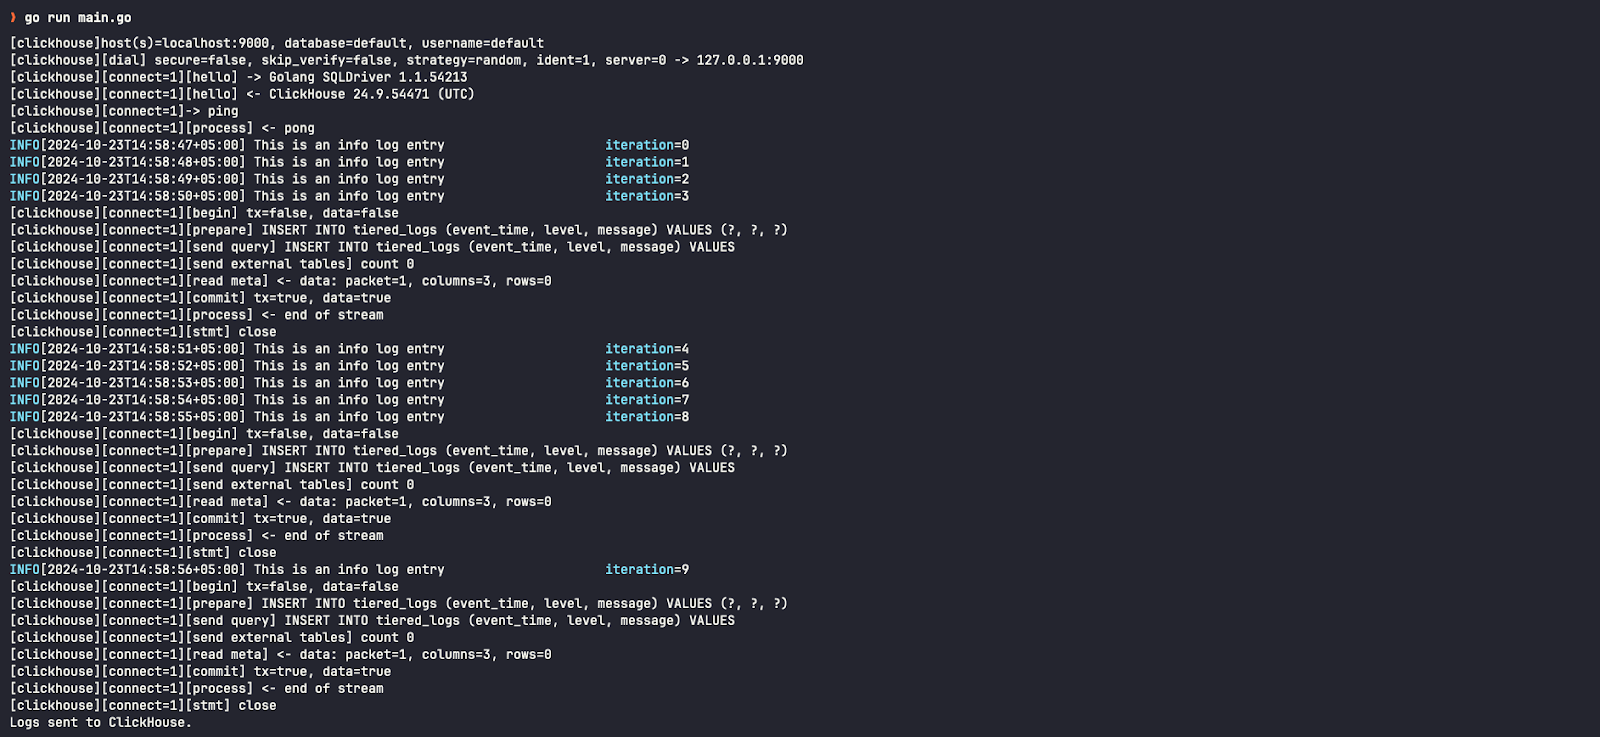Image resolution: width=1600 pixels, height=737 pixels.
Task: Click the 'iteration=8' field
Action: [x=647, y=417]
